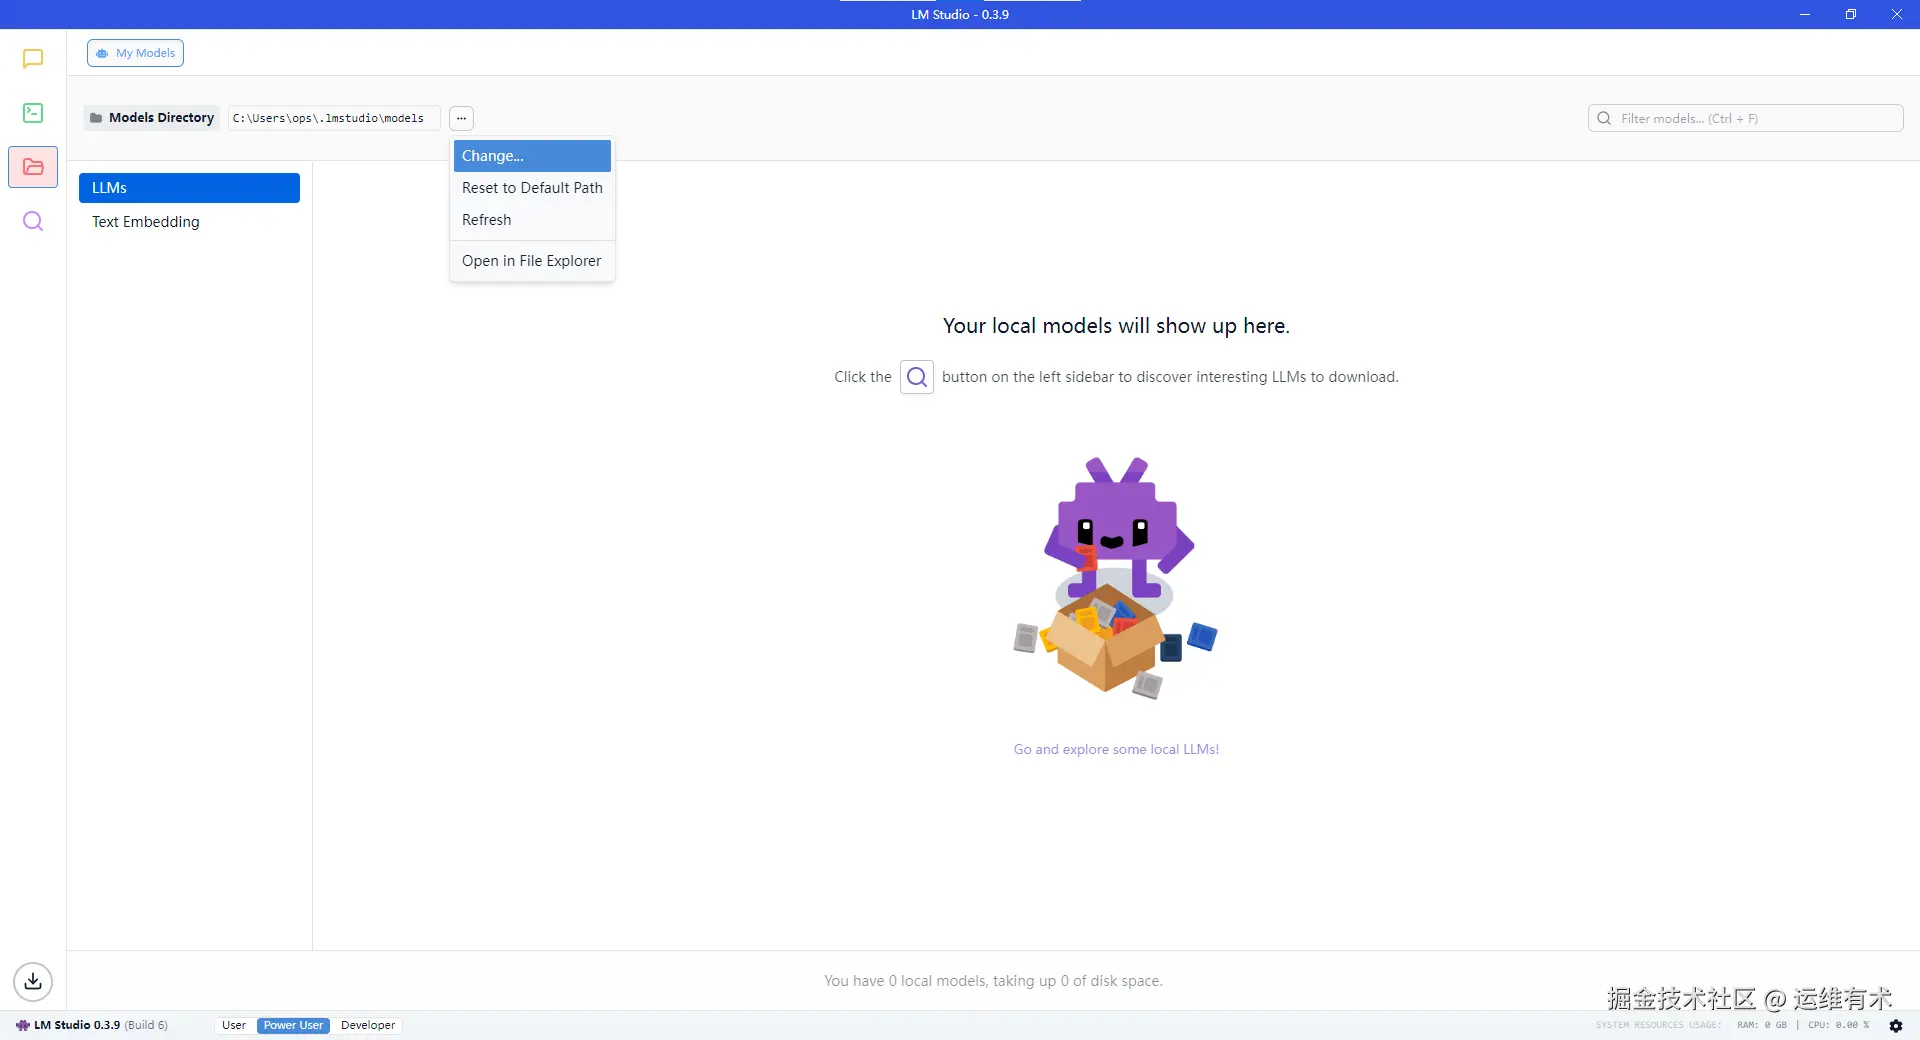The image size is (1920, 1040).
Task: Click the models directory path text
Action: [329, 118]
